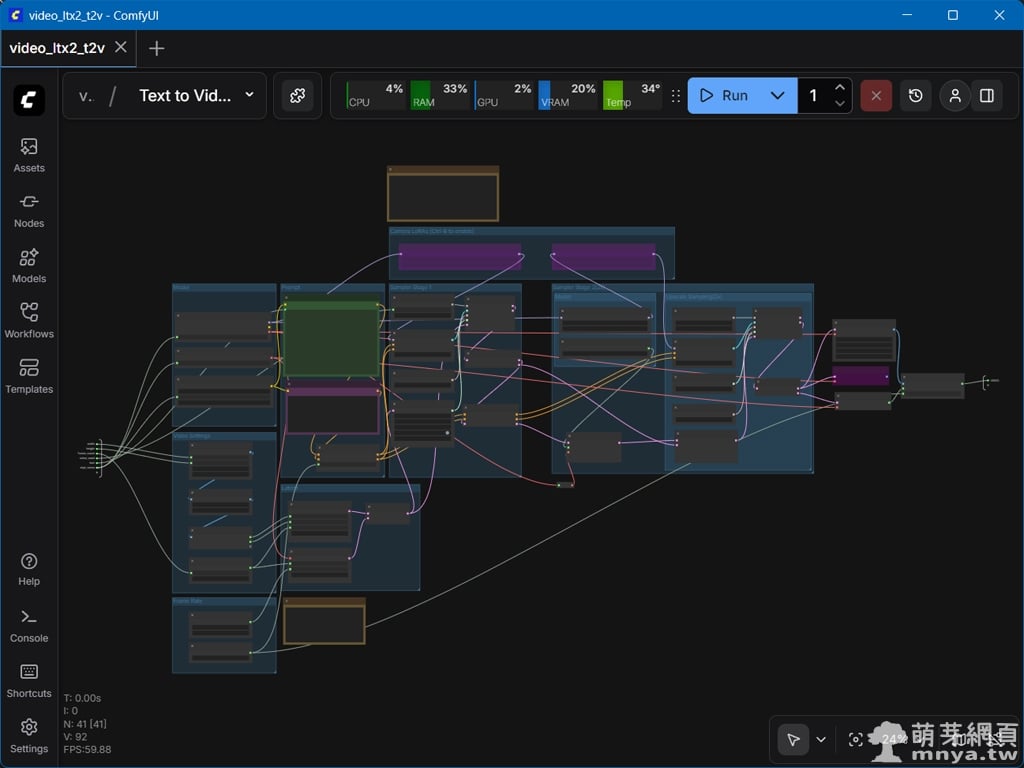Increase the batch count with up arrow
Image resolution: width=1024 pixels, height=768 pixels.
click(840, 88)
